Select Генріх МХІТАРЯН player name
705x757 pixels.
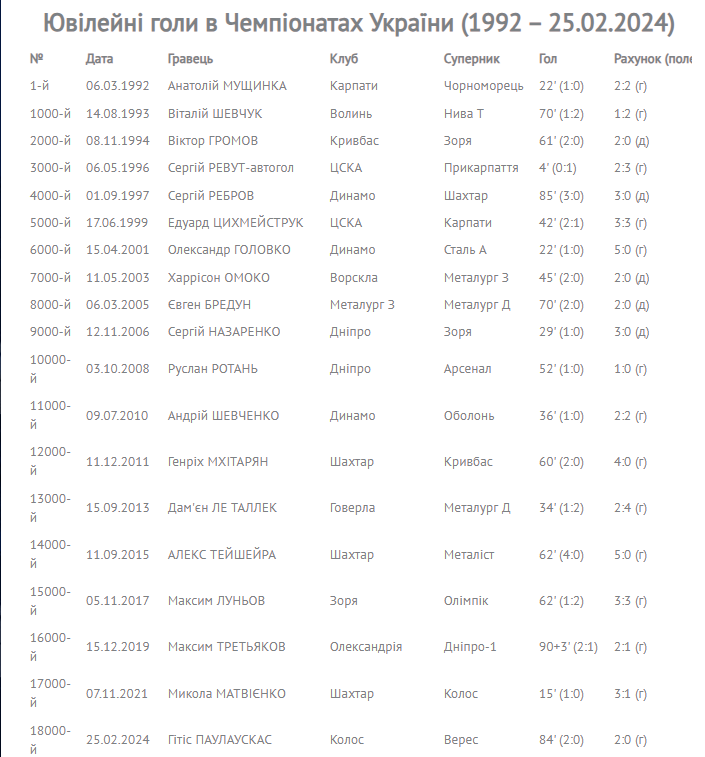tap(218, 462)
